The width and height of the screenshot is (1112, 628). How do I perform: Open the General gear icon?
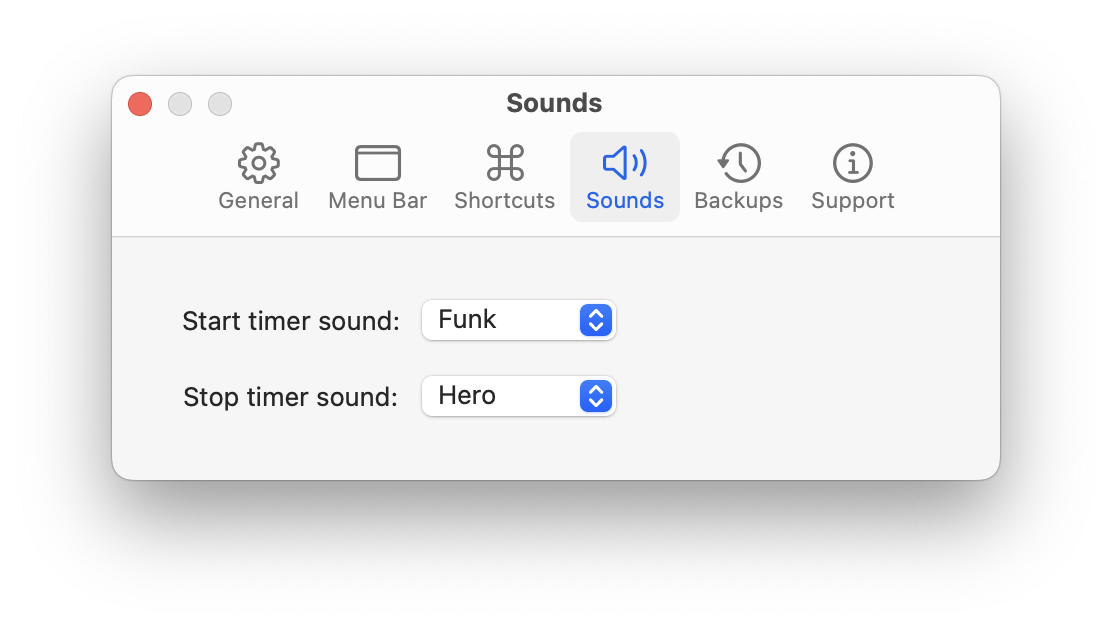coord(258,163)
